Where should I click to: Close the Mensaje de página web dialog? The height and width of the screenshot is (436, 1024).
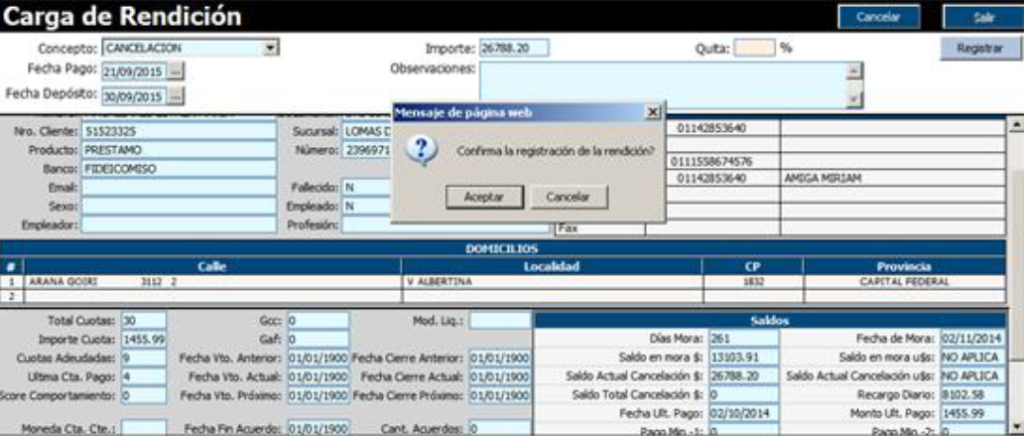(x=652, y=112)
